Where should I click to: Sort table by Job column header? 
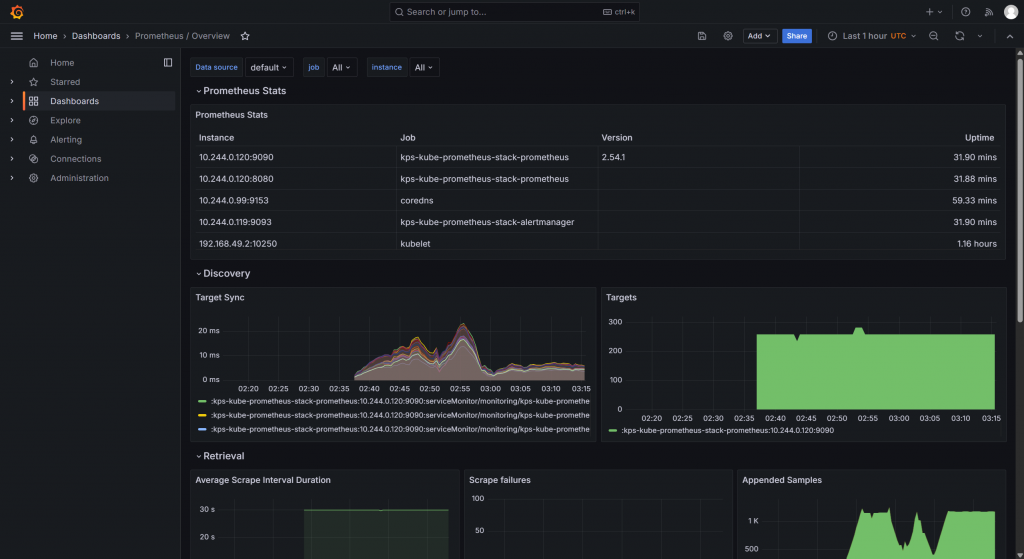(408, 138)
